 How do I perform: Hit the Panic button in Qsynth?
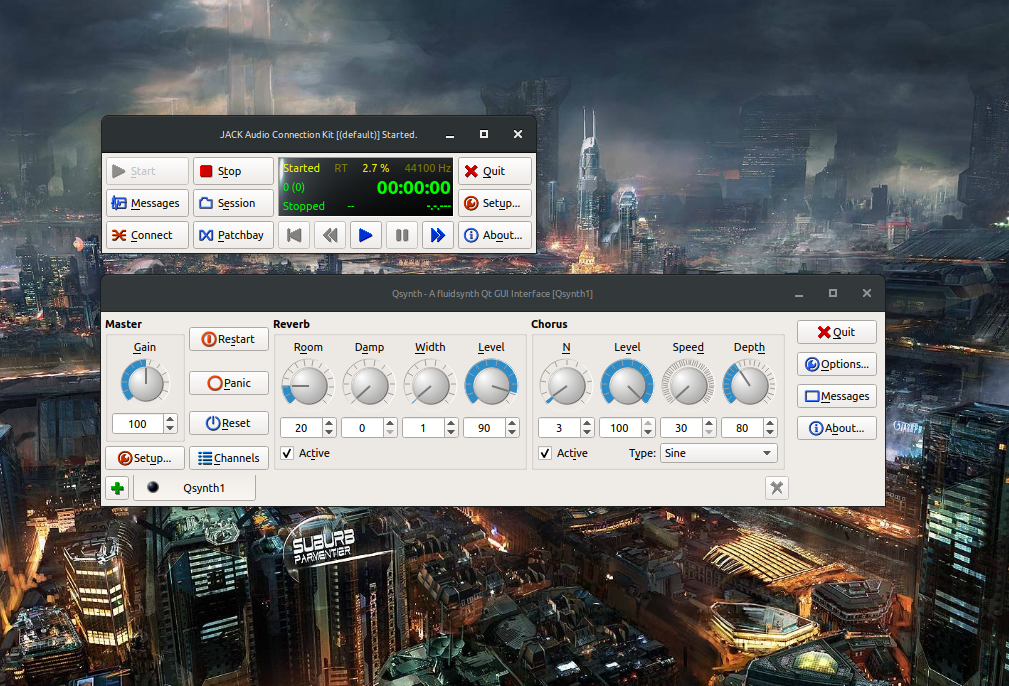point(228,383)
